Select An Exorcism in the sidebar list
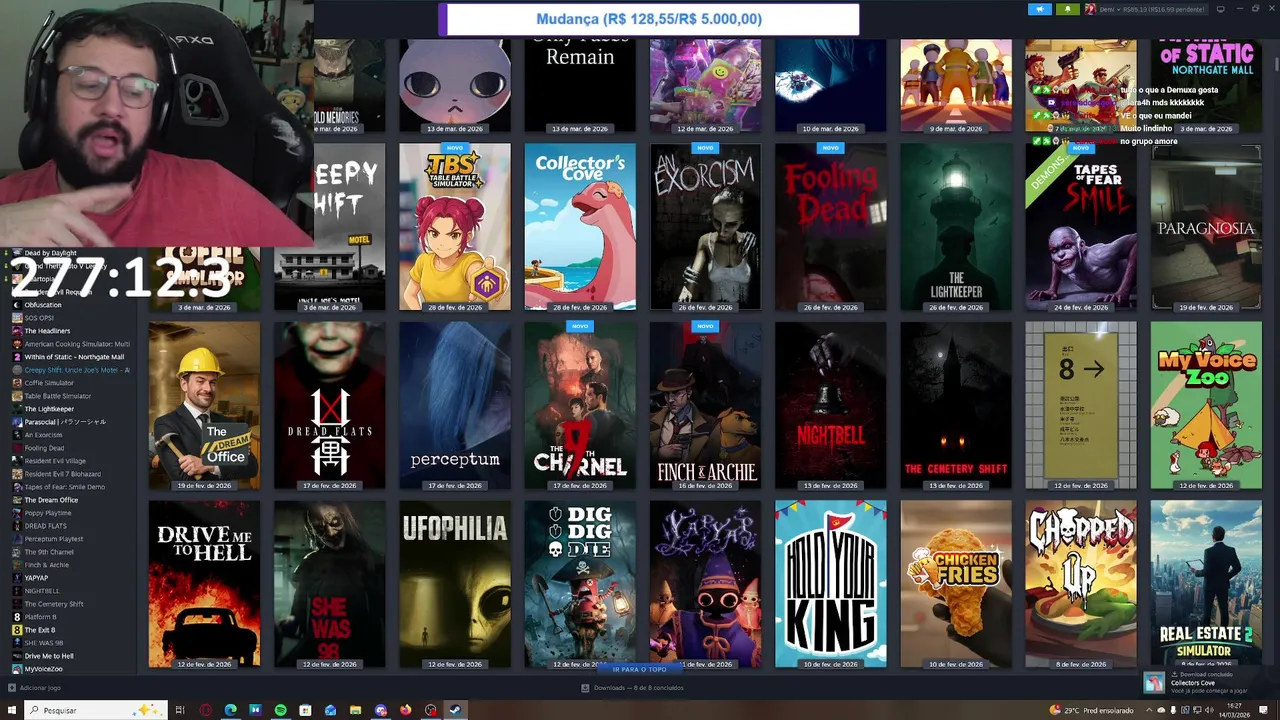1280x720 pixels. [x=43, y=435]
